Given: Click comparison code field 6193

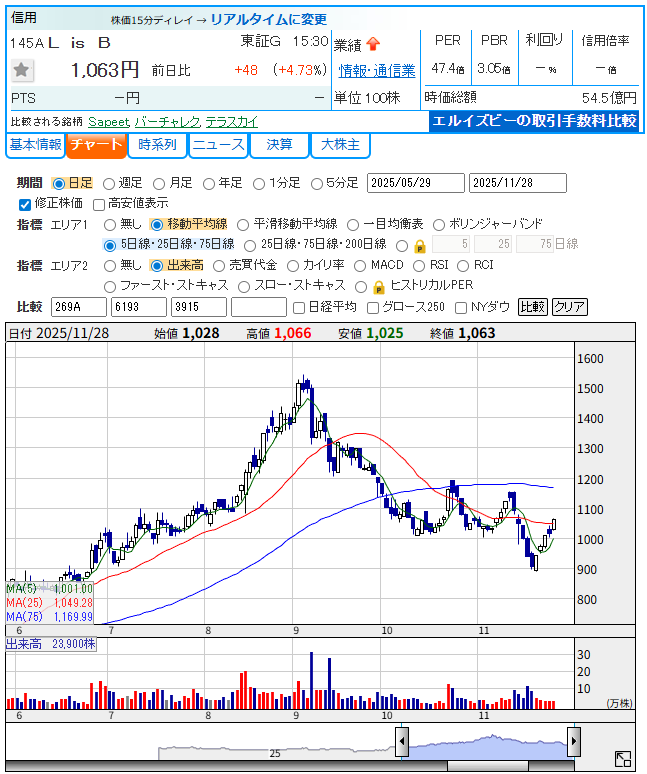Looking at the screenshot, I should pyautogui.click(x=139, y=307).
